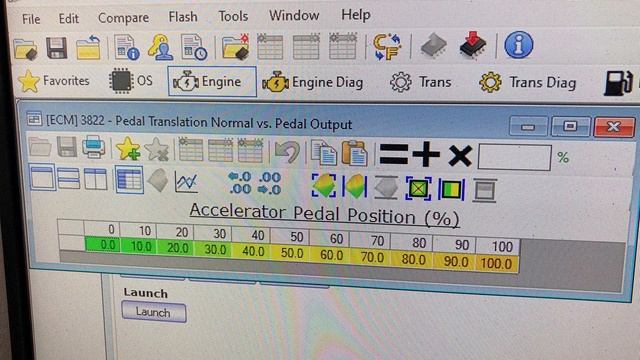Click the green square with side bars icon
640x360 pixels.
pyautogui.click(x=451, y=190)
